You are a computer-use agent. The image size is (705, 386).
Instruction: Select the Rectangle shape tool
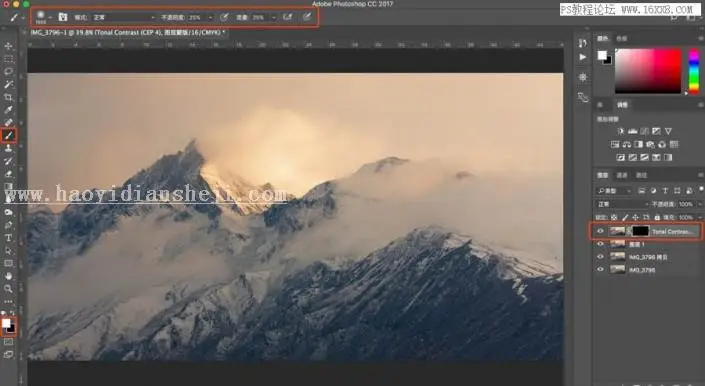click(9, 263)
